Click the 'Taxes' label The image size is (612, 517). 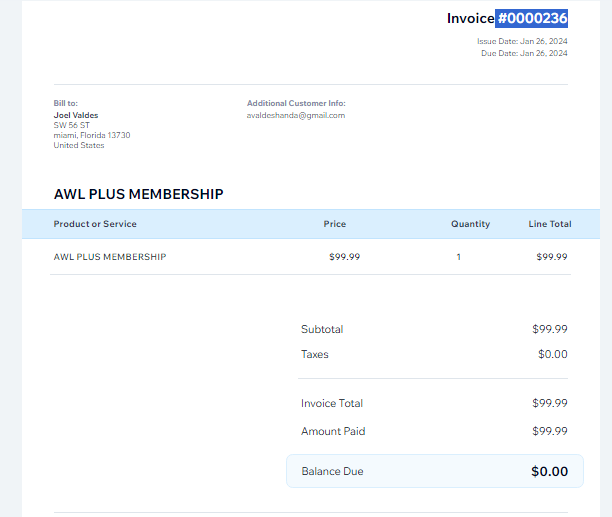pos(315,354)
